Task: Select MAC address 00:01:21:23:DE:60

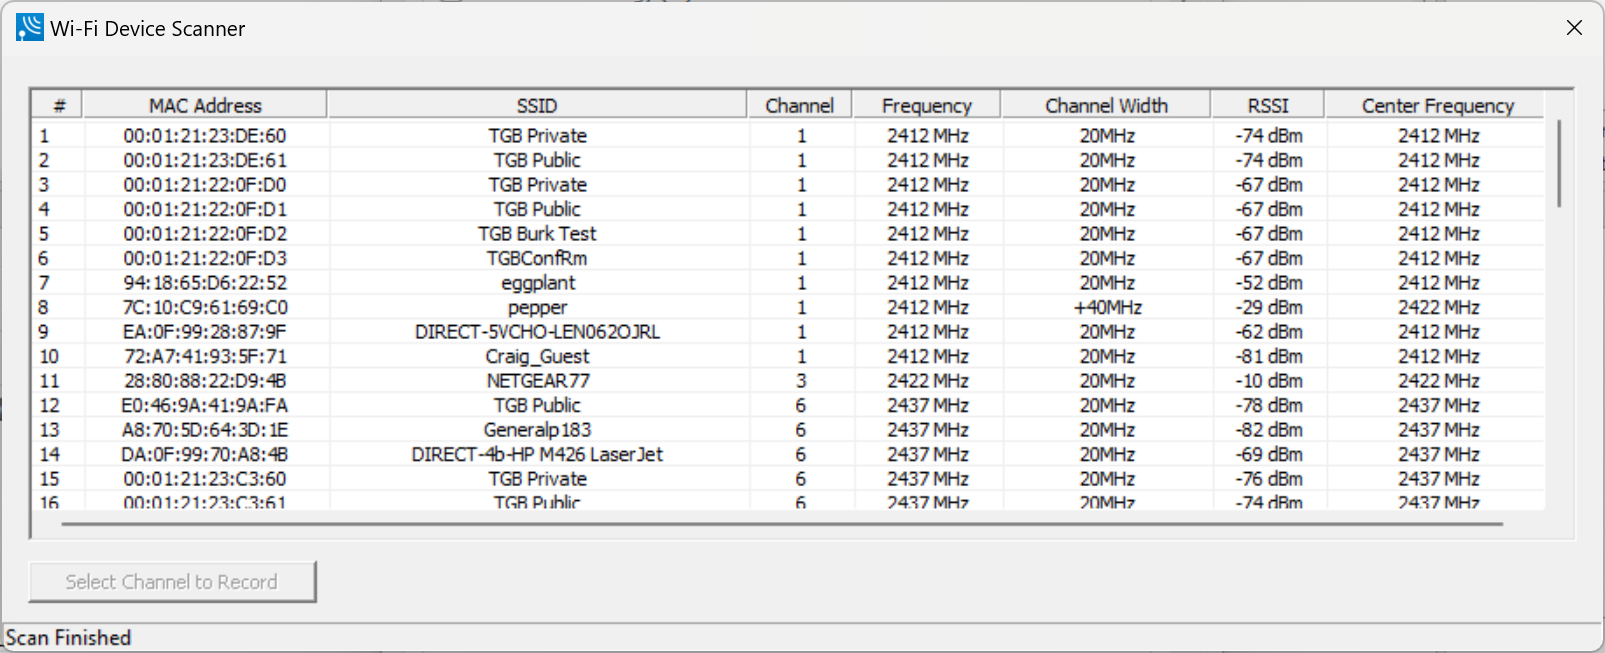Action: click(x=205, y=135)
